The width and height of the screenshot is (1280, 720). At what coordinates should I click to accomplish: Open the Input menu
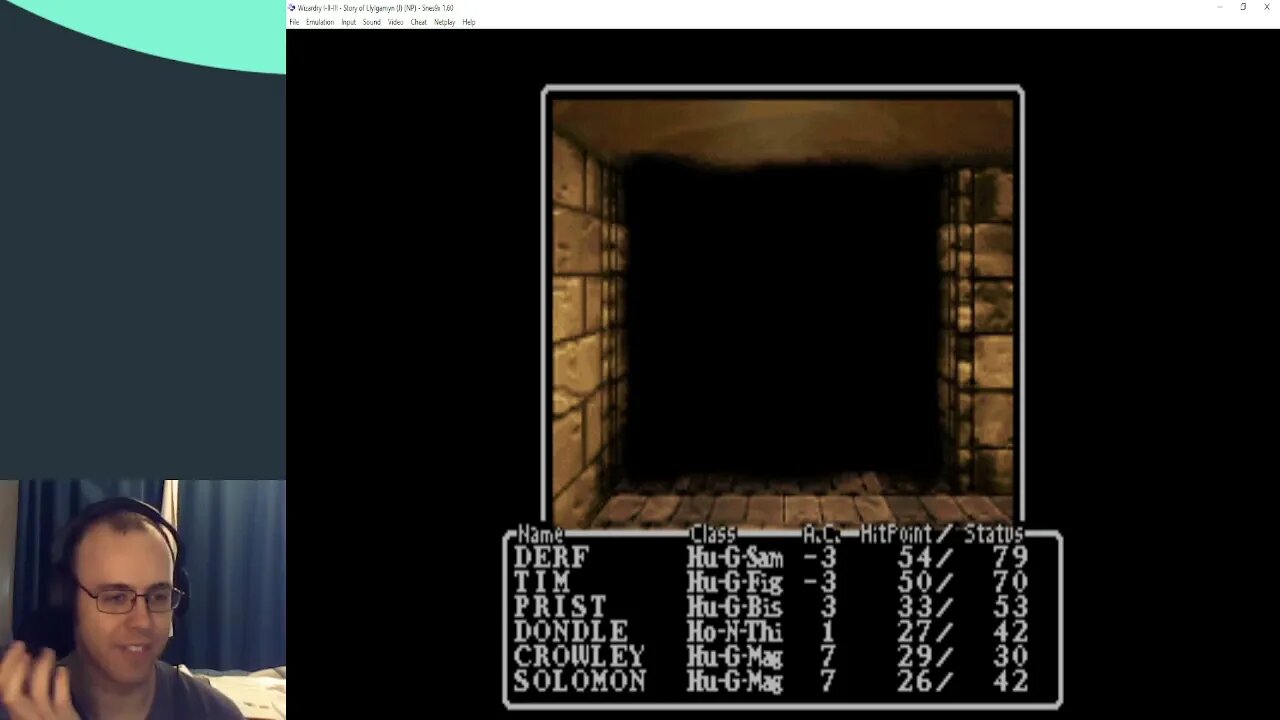click(348, 22)
